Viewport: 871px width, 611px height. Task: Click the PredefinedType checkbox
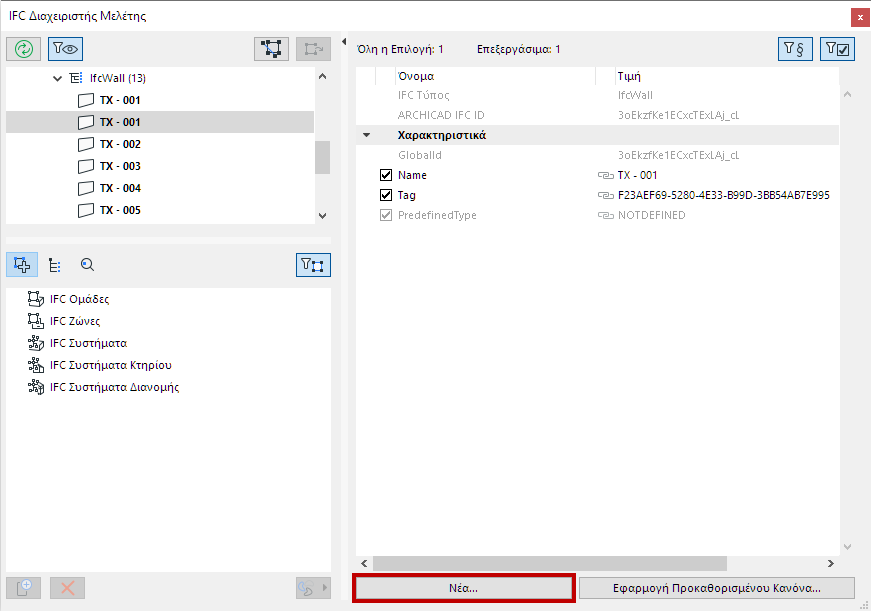click(386, 216)
